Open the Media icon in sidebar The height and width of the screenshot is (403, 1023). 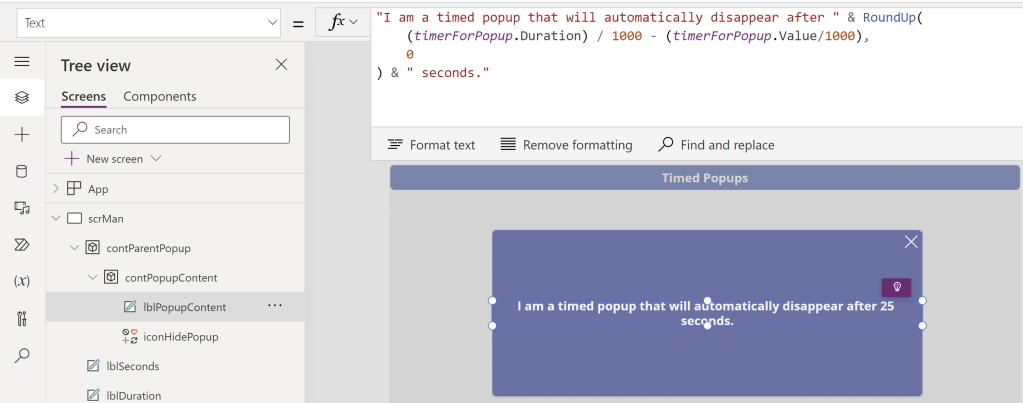coord(22,208)
